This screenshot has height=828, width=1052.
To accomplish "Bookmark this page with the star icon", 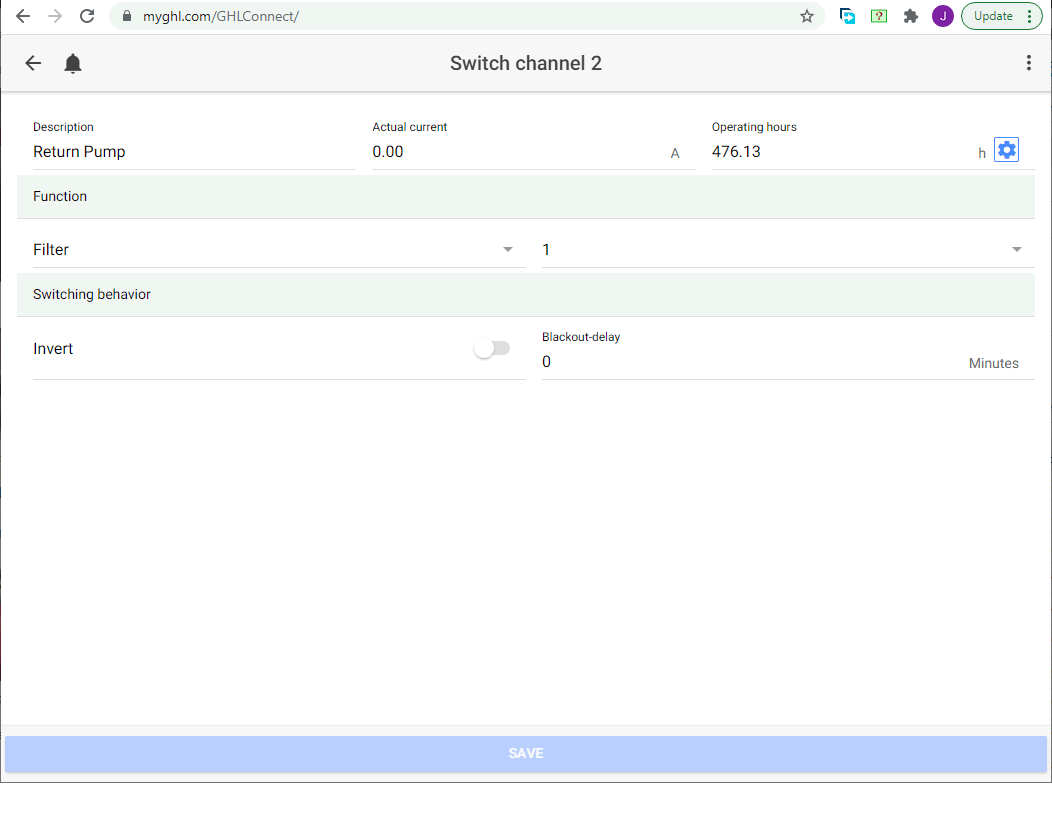I will [806, 16].
